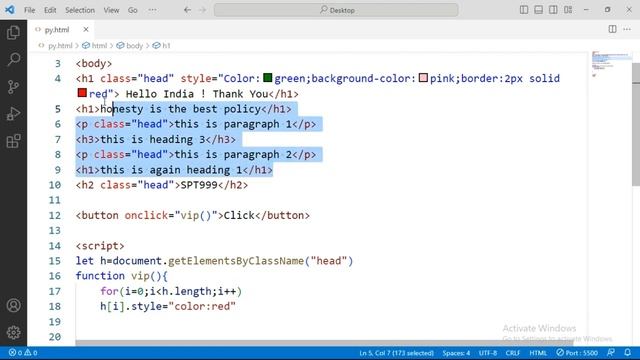Screen dimensions: 640x360
Task: Toggle the secondary side bar layout icon
Action: pyautogui.click(x=553, y=10)
